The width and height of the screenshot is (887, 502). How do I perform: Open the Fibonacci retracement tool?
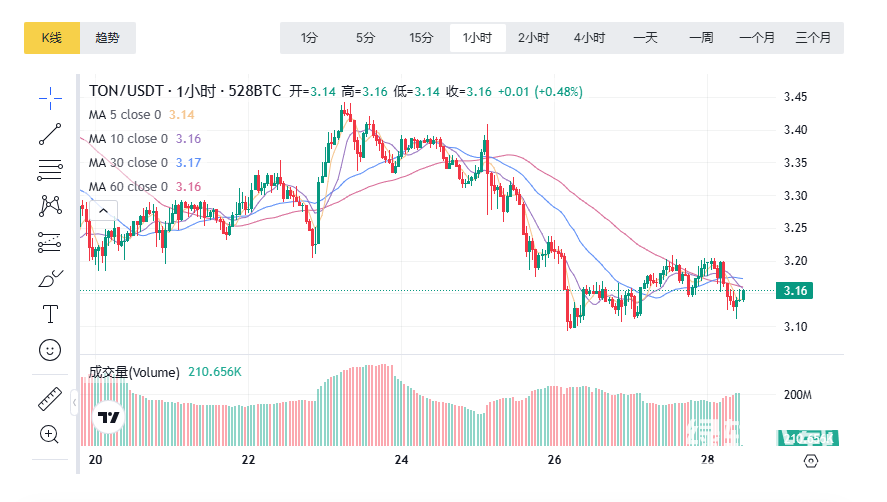click(50, 169)
